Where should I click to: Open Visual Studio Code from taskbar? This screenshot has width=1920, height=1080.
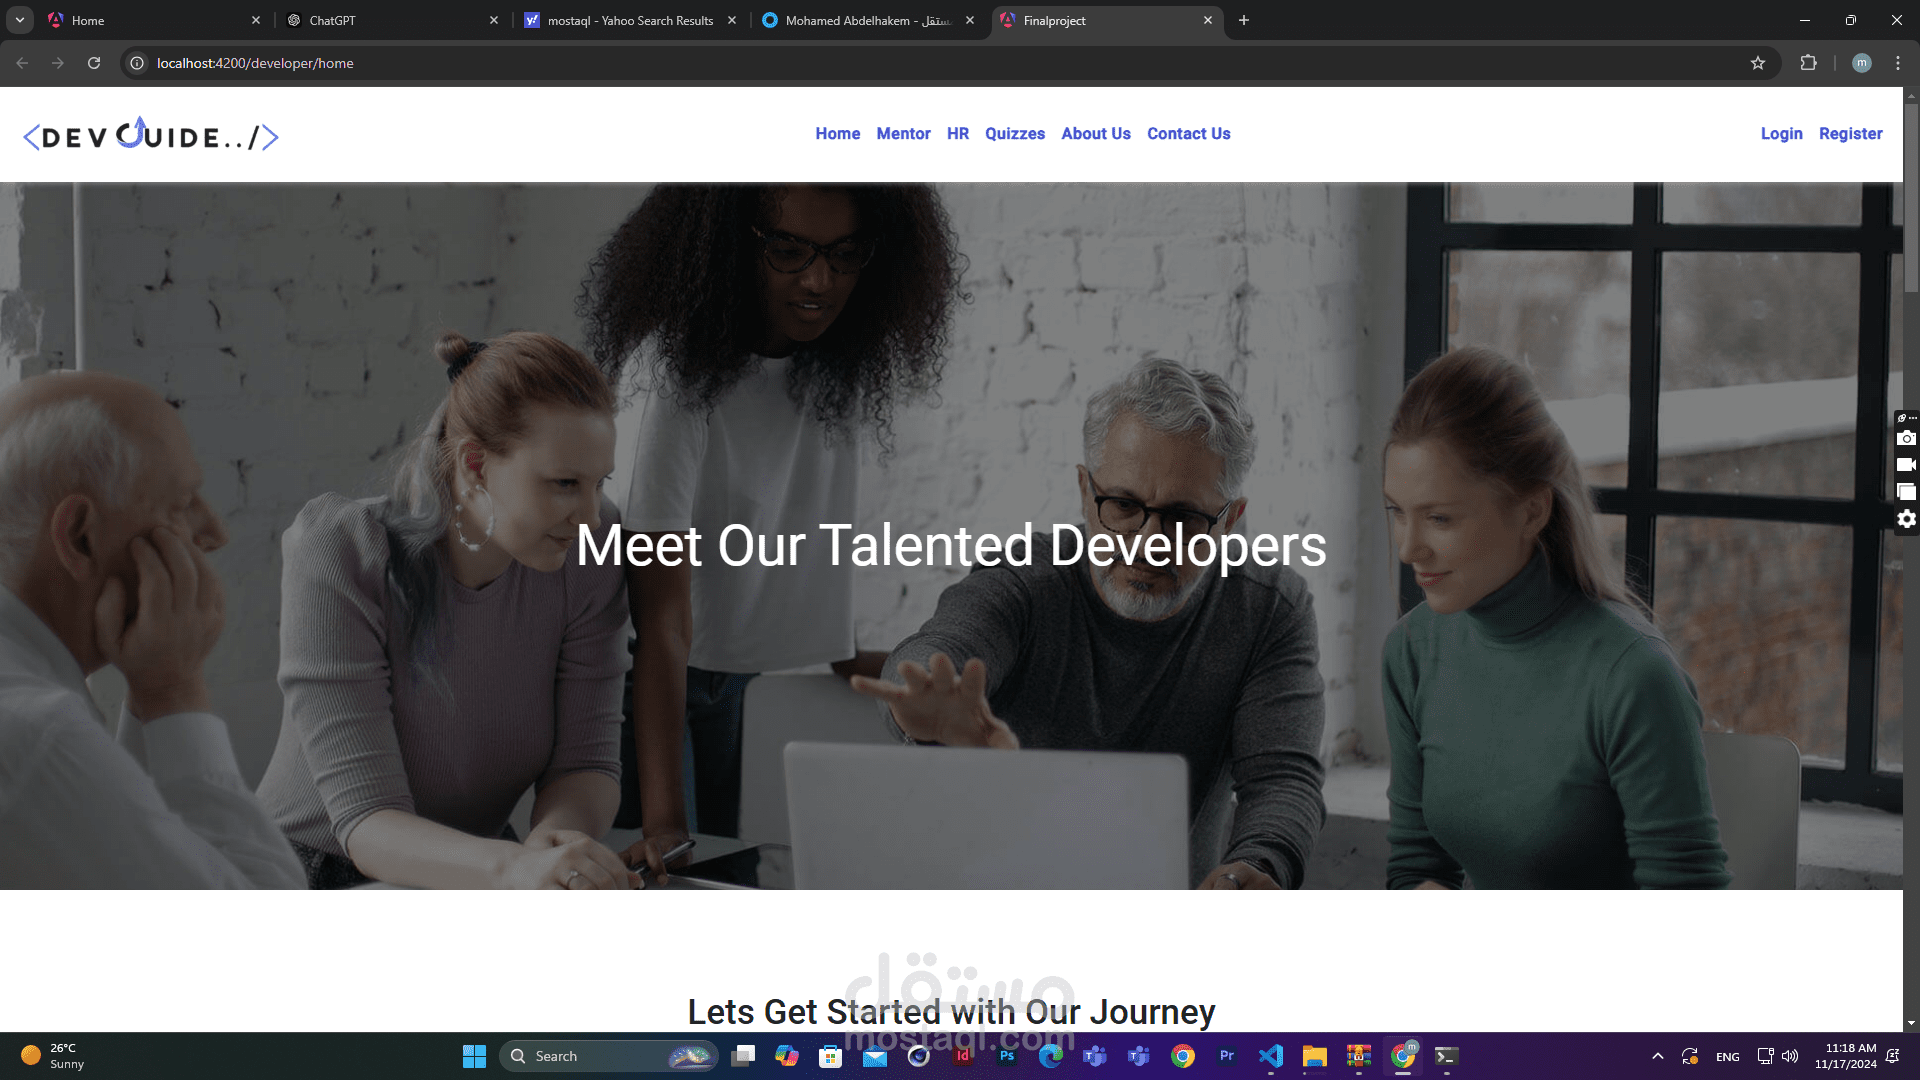(x=1271, y=1056)
